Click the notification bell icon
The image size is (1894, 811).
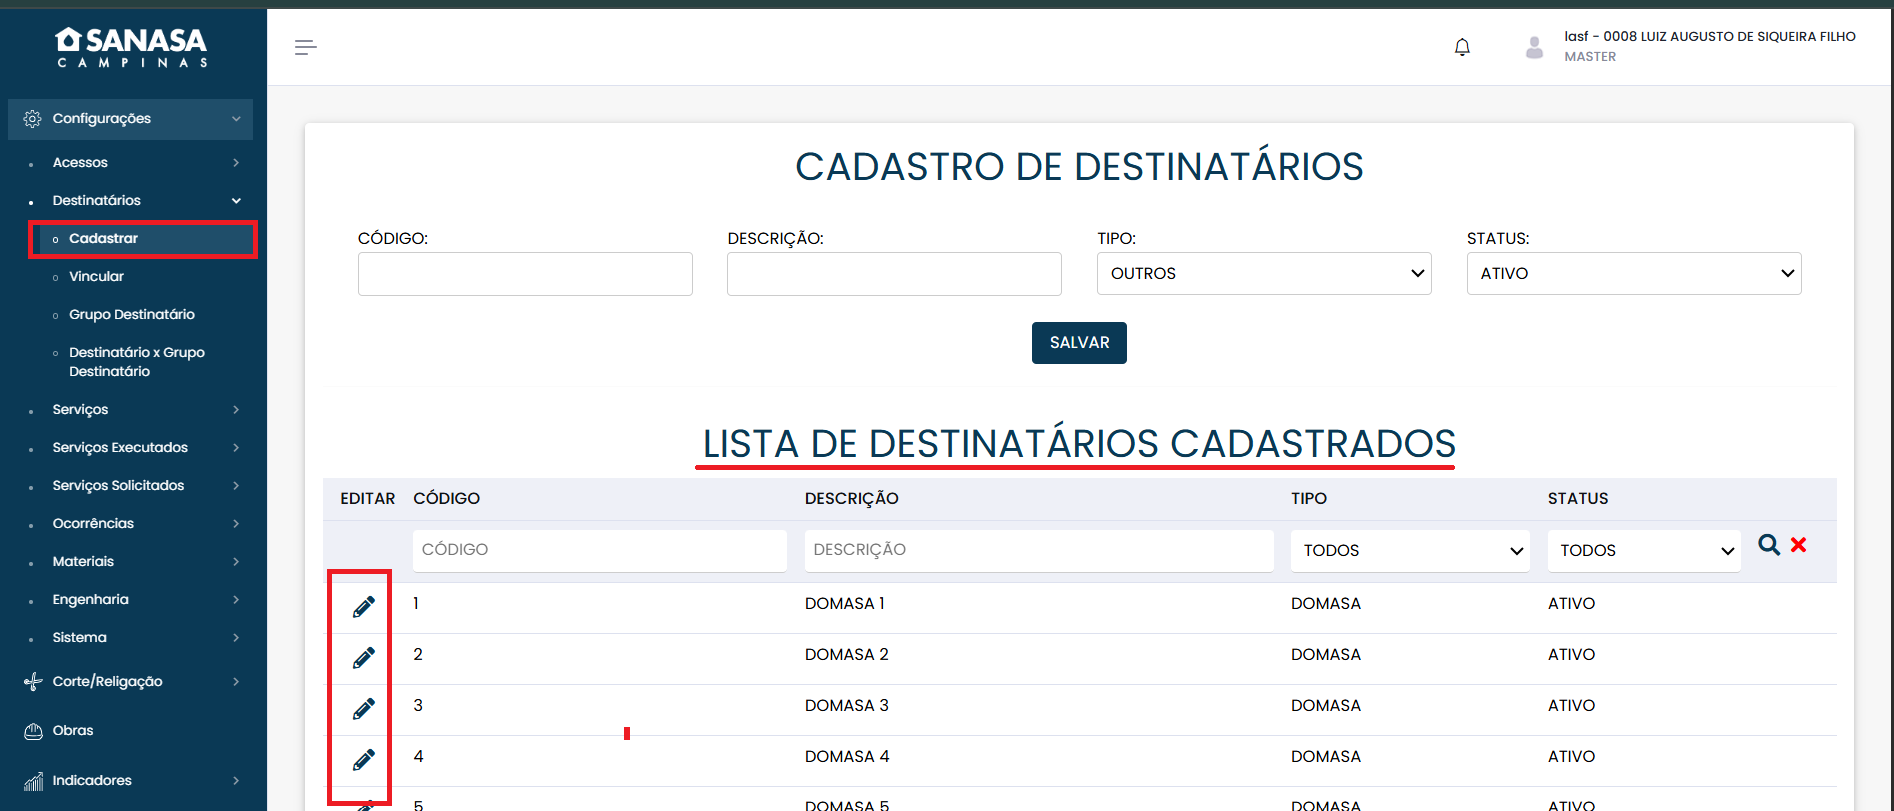[x=1462, y=47]
